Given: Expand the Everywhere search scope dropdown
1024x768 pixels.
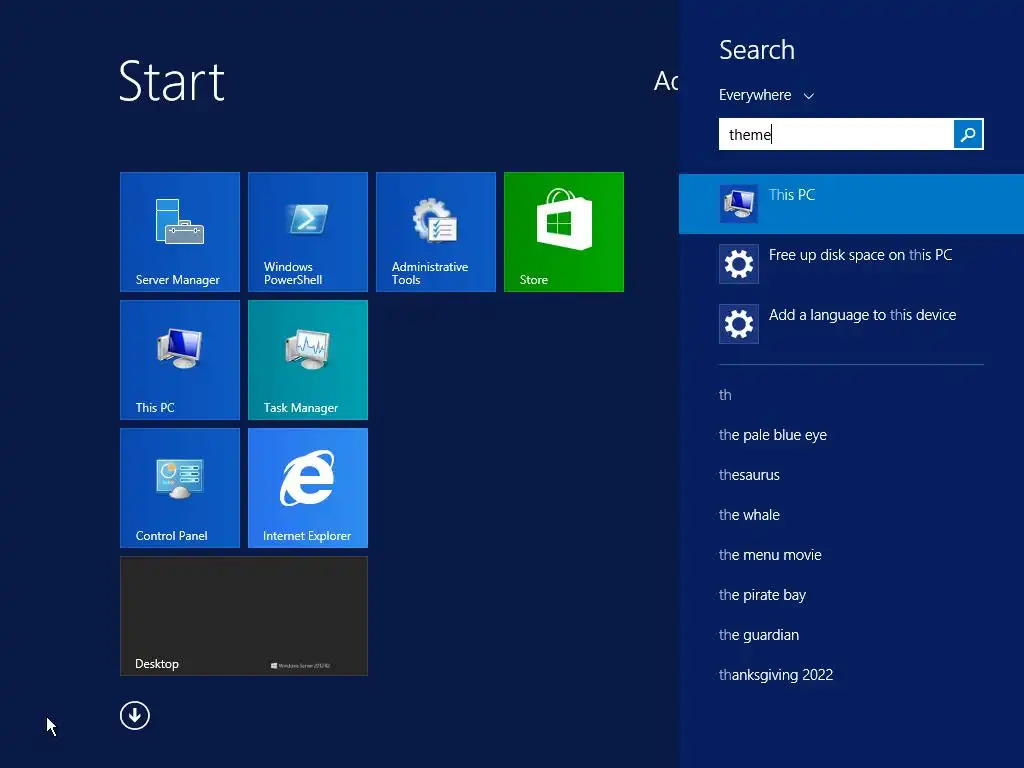Looking at the screenshot, I should pos(766,95).
